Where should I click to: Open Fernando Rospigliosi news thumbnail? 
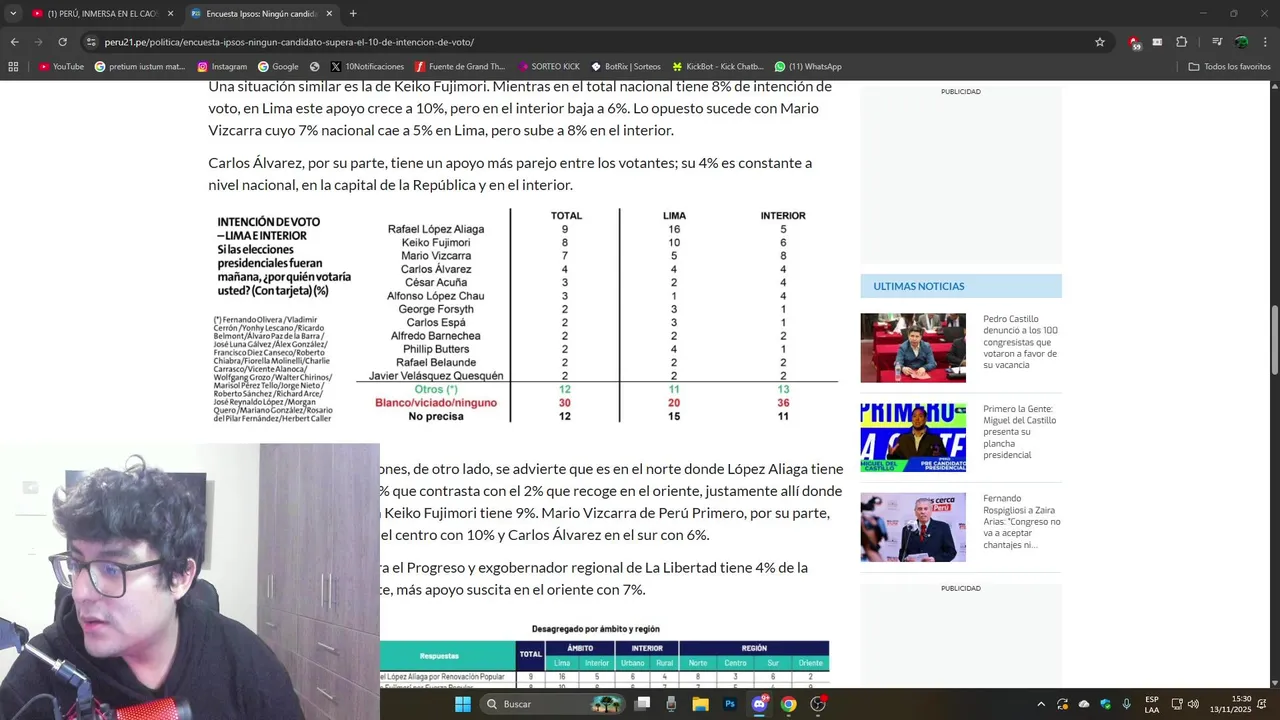[x=913, y=527]
